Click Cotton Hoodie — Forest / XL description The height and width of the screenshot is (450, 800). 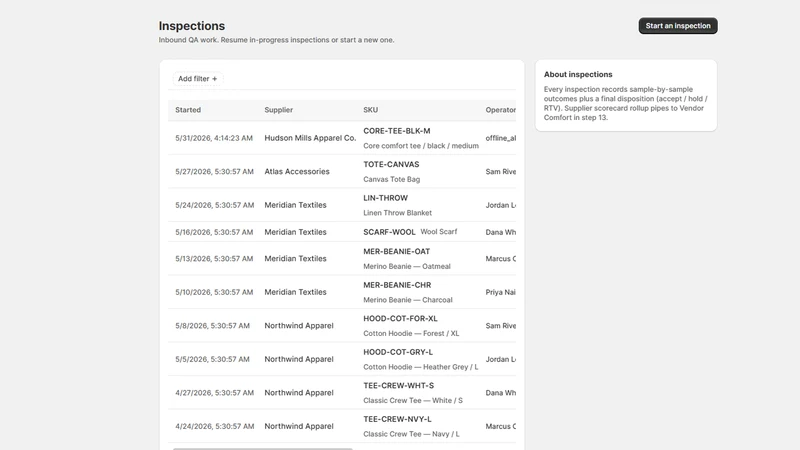[411, 334]
